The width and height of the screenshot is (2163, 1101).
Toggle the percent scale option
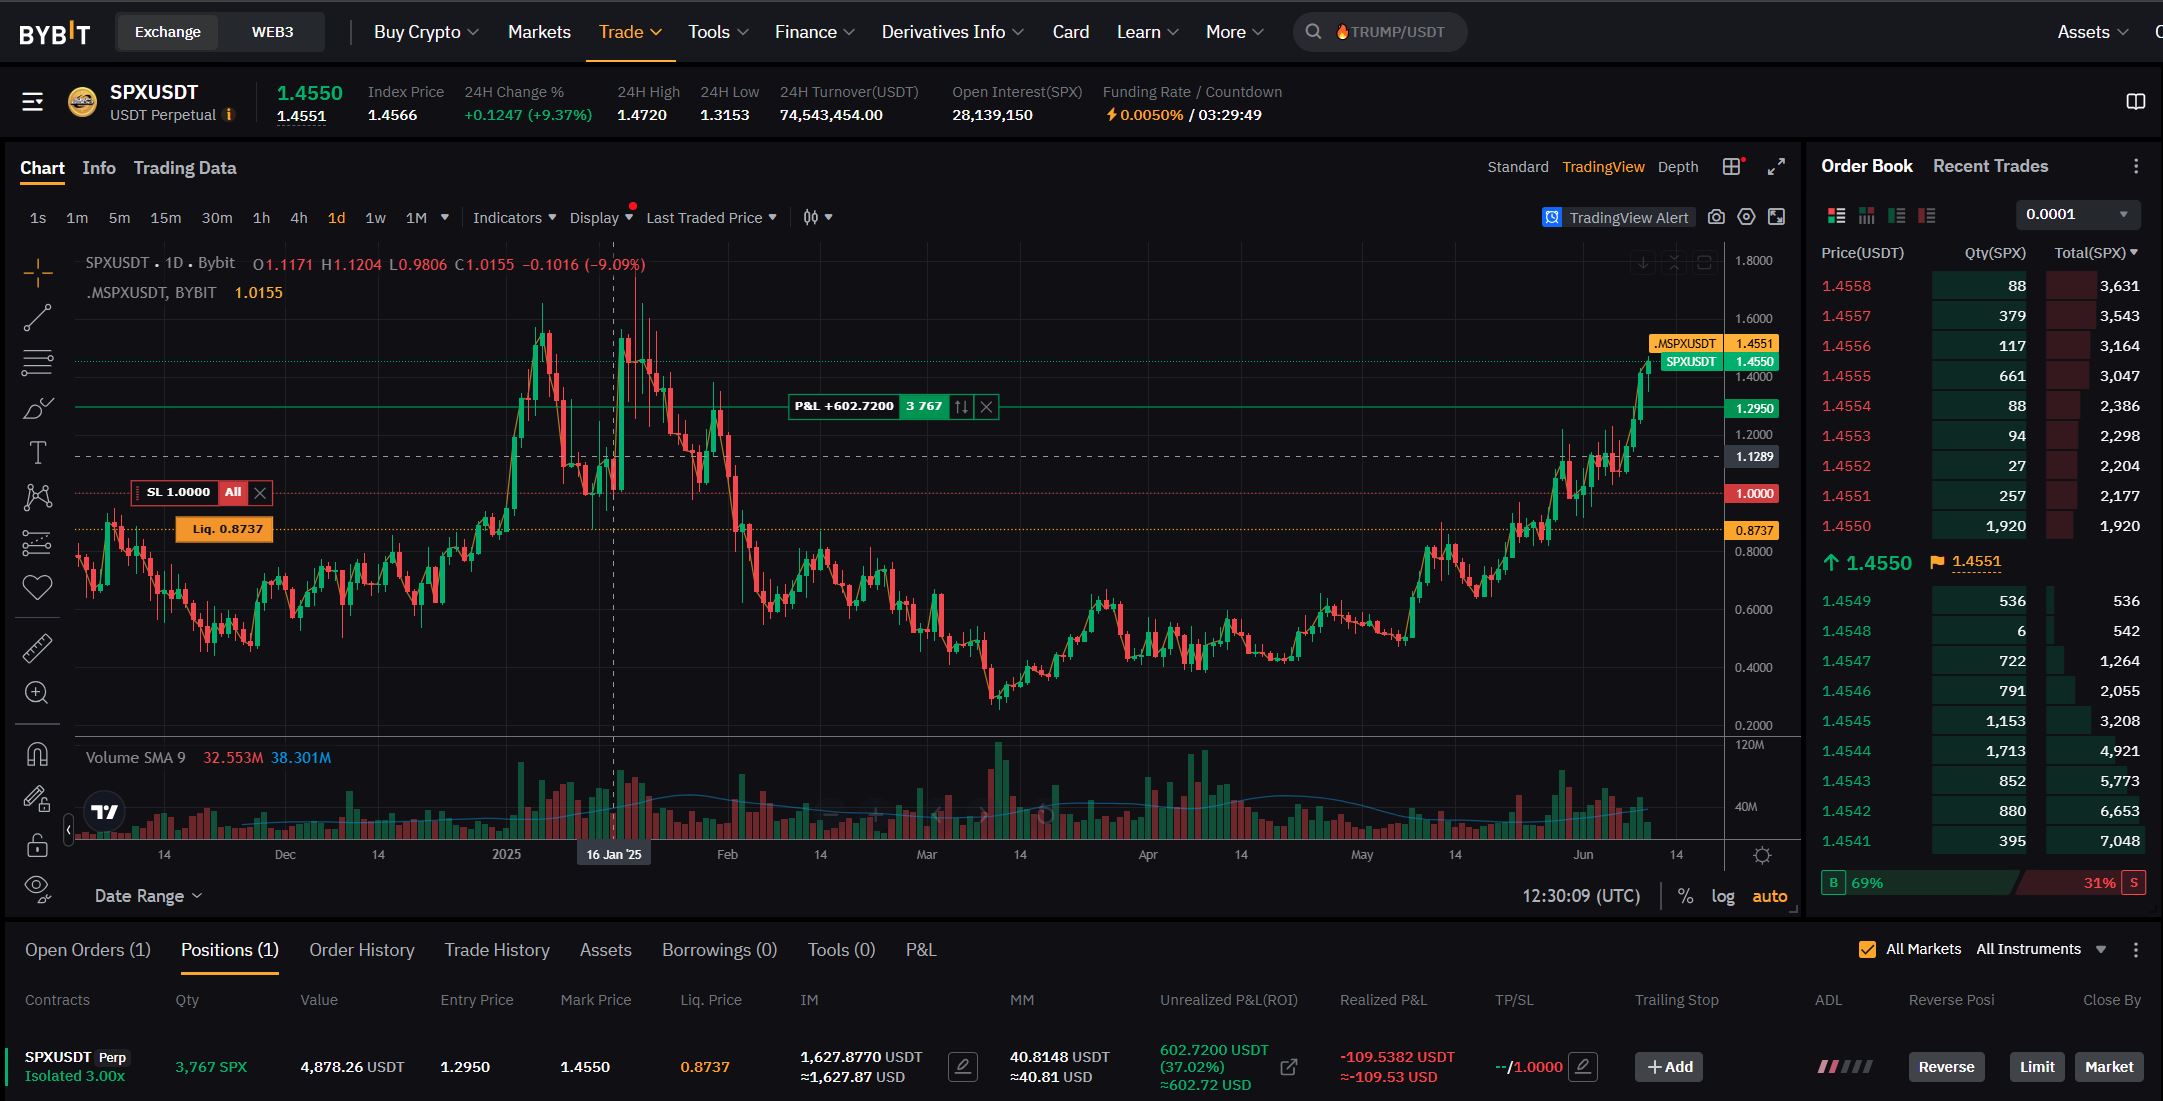(1685, 896)
